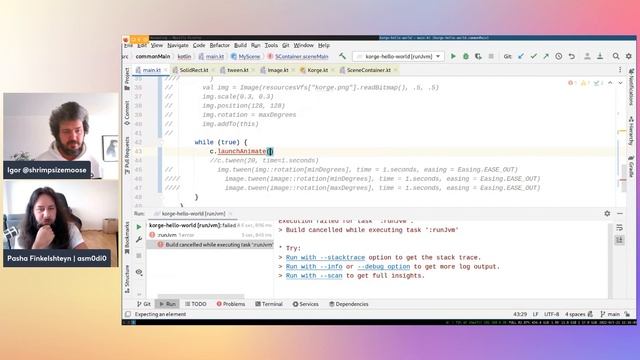Click Run with --scan link

point(314,276)
